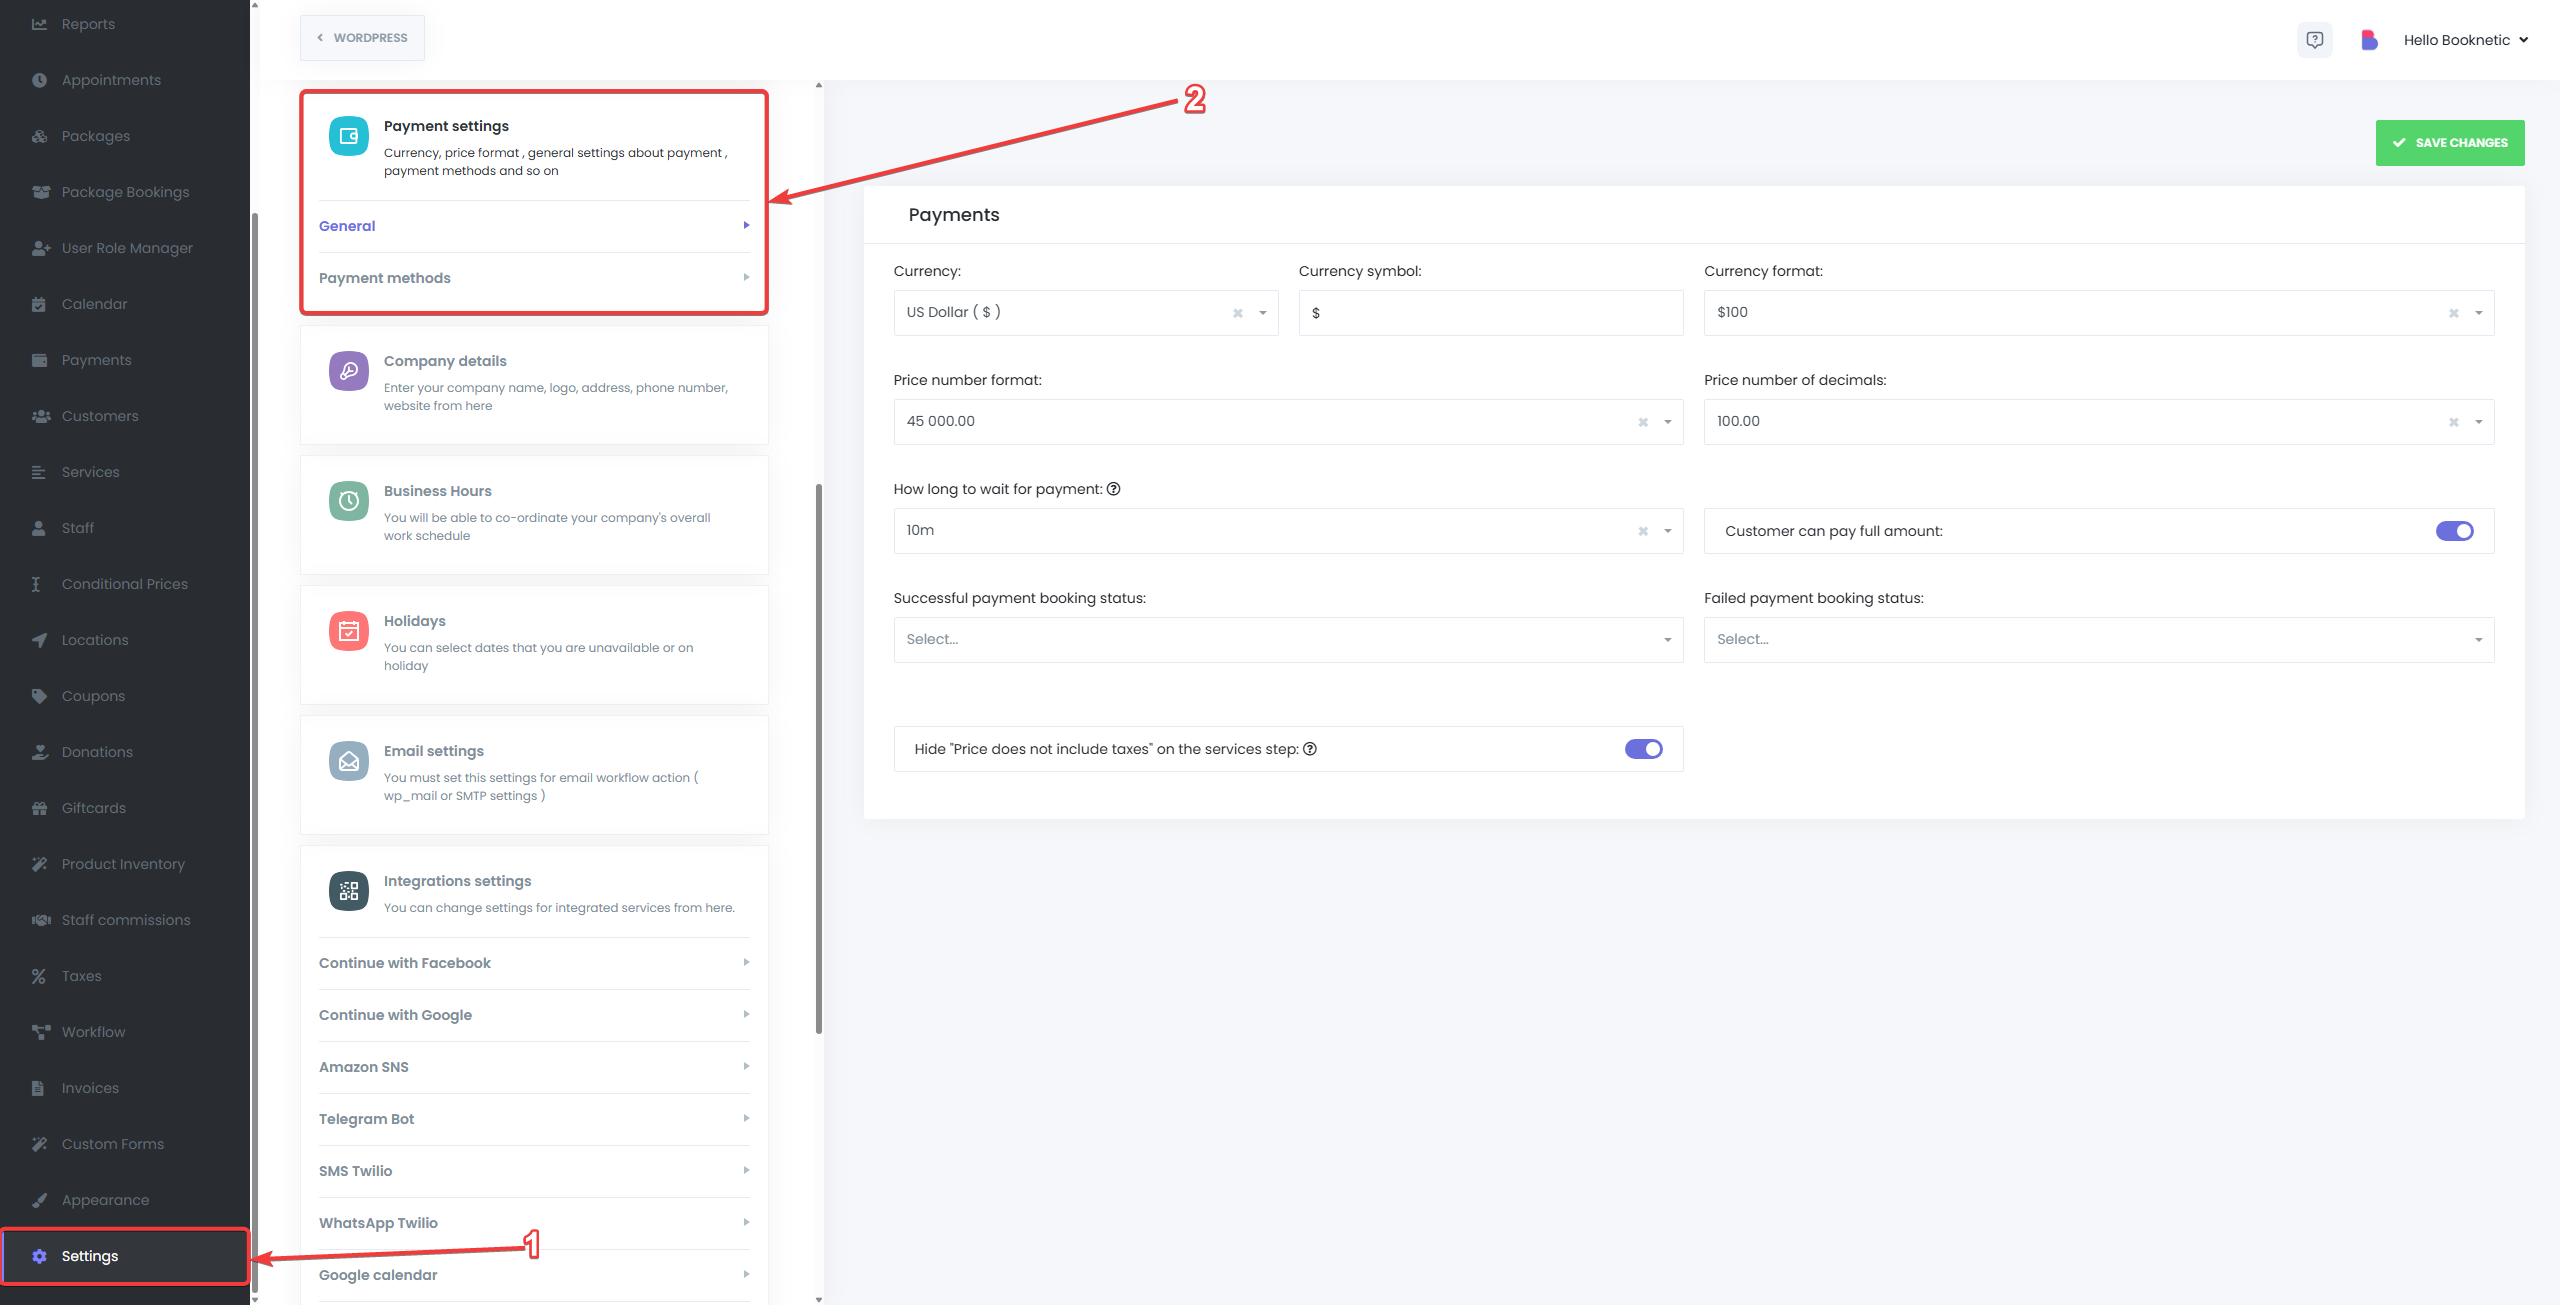
Task: Open Staff commissions in the sidebar
Action: [125, 920]
